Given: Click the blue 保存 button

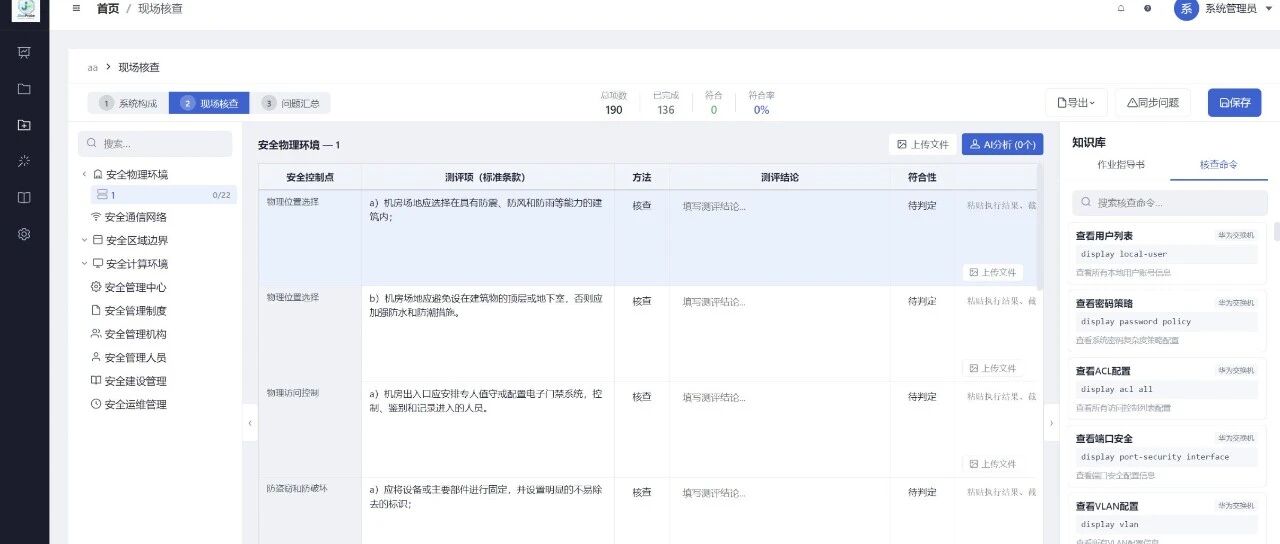Looking at the screenshot, I should coord(1234,102).
